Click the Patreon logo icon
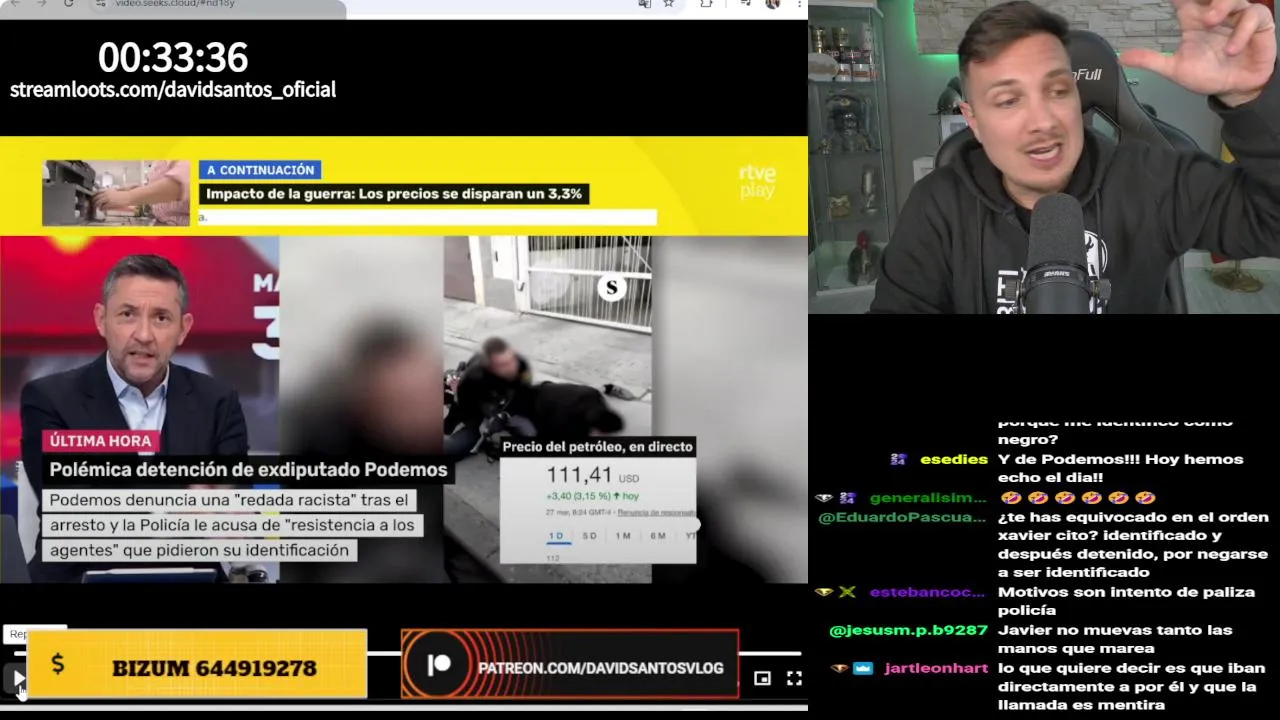This screenshot has width=1280, height=720. (439, 665)
